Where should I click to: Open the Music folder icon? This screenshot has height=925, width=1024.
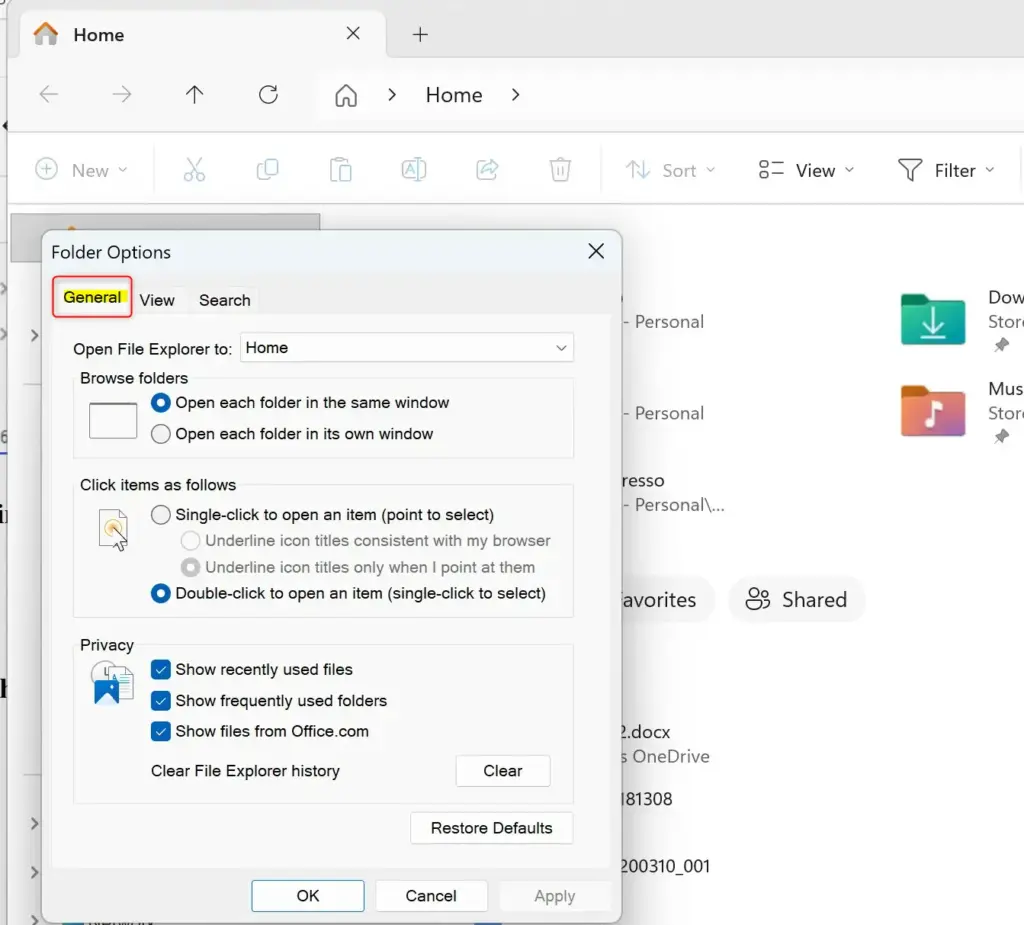coord(933,411)
